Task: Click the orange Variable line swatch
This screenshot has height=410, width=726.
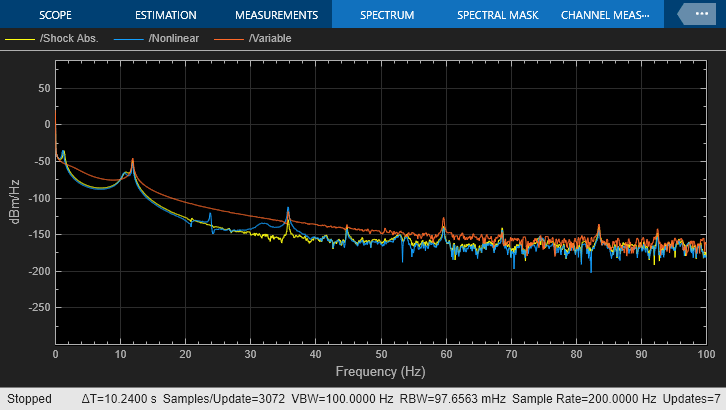Action: pyautogui.click(x=229, y=39)
